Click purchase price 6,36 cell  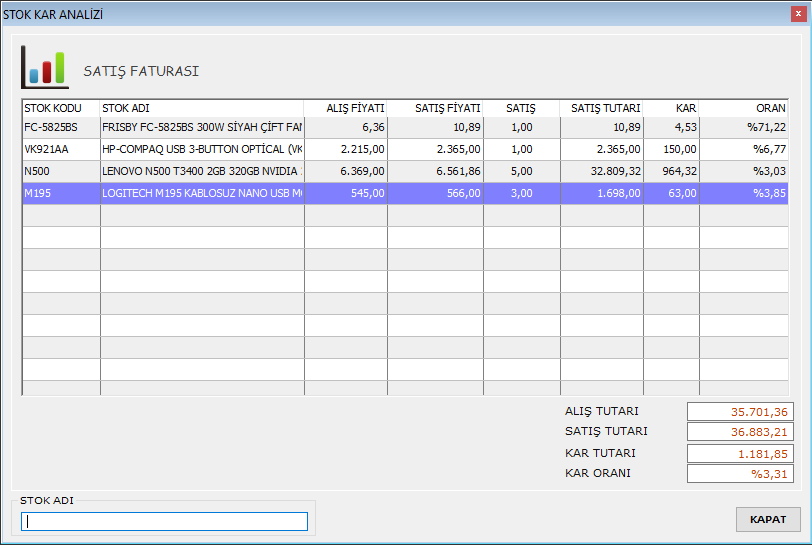pos(345,127)
